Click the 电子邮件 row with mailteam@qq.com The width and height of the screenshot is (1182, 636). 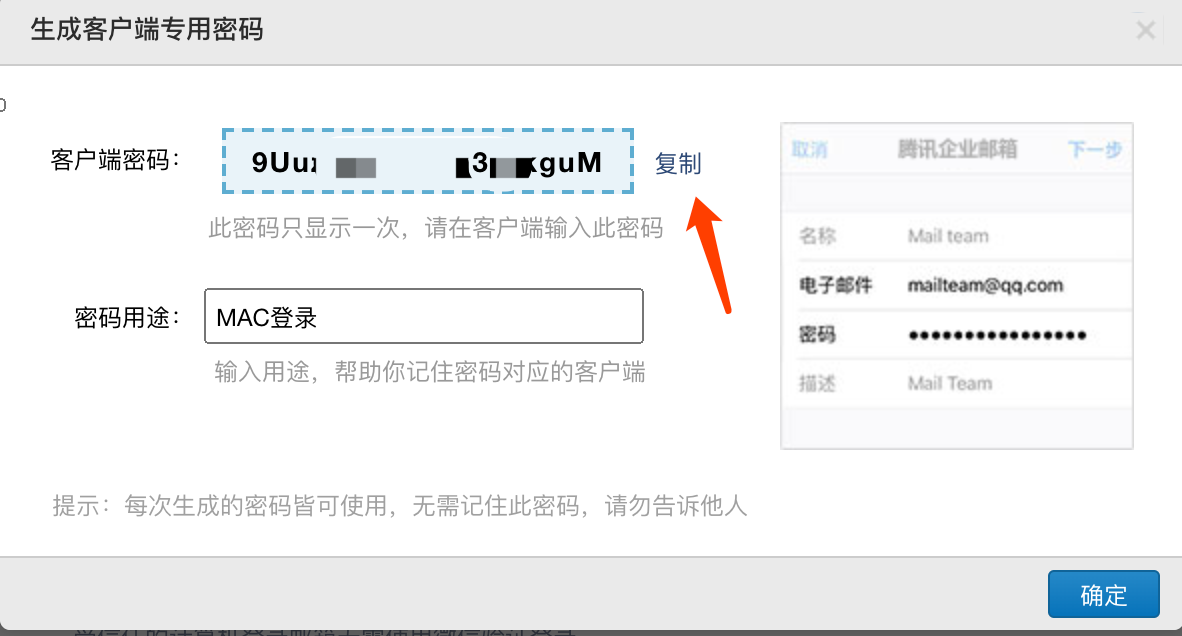957,286
